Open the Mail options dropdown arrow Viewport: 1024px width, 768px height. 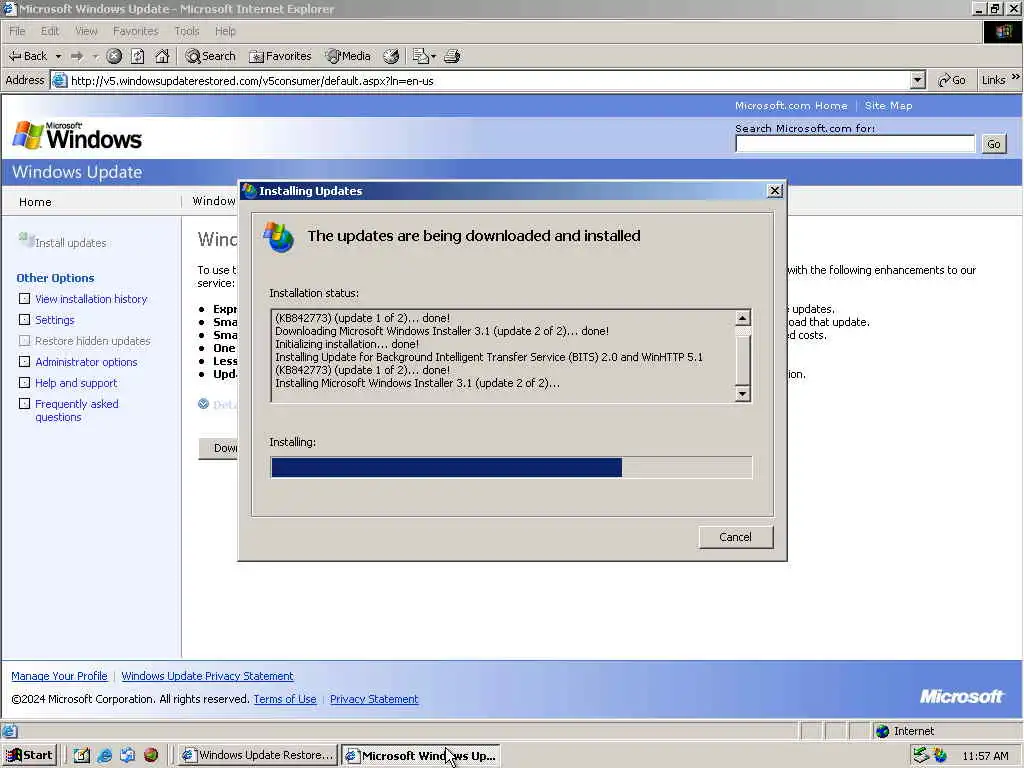coord(433,57)
